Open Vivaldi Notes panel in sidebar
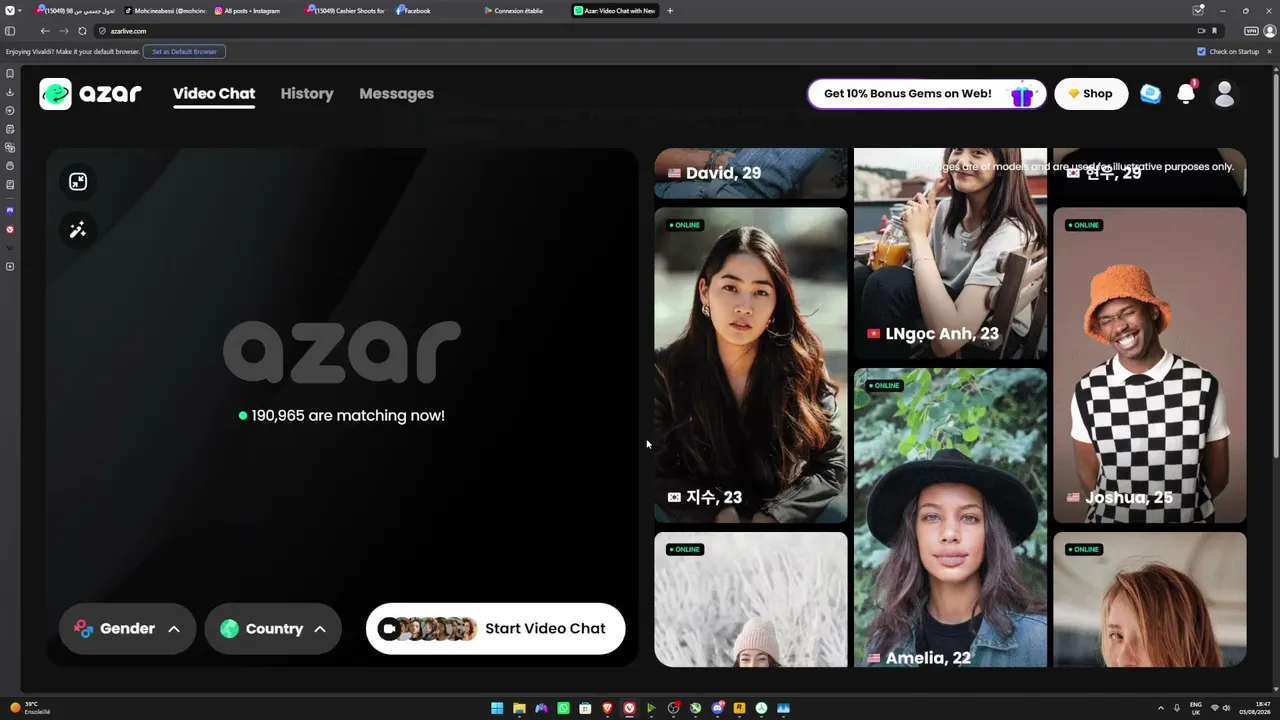1280x720 pixels. pos(10,129)
